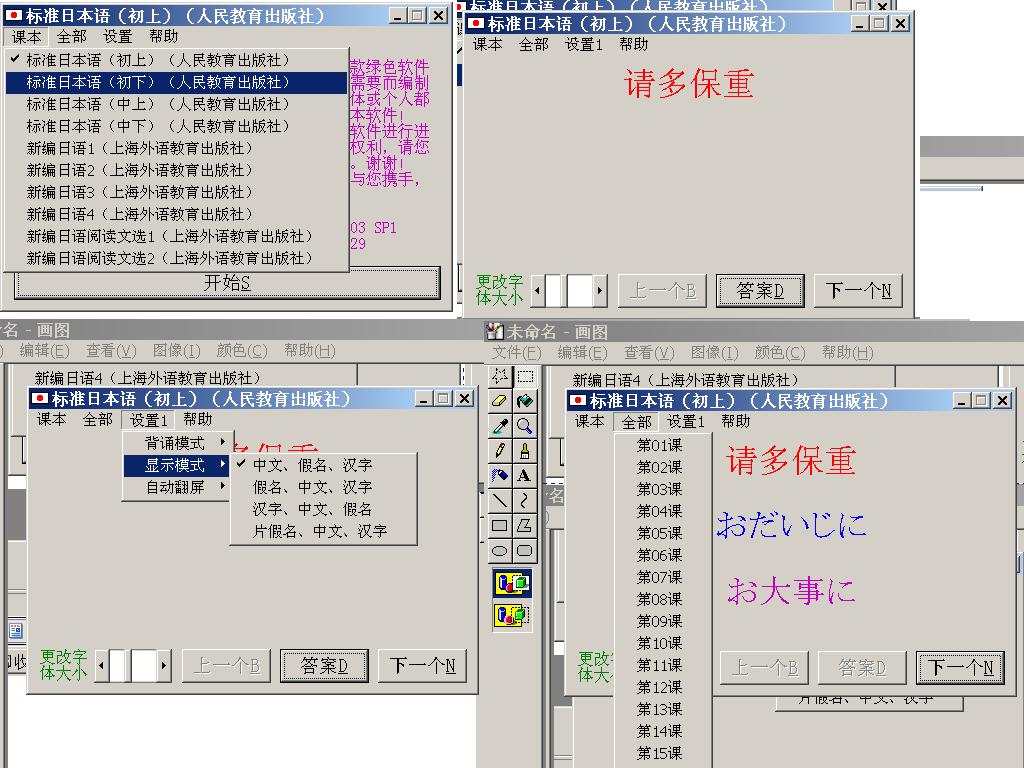This screenshot has height=768, width=1024.
Task: Click 下一个N in upper-right 请多保重 window
Action: tap(858, 291)
